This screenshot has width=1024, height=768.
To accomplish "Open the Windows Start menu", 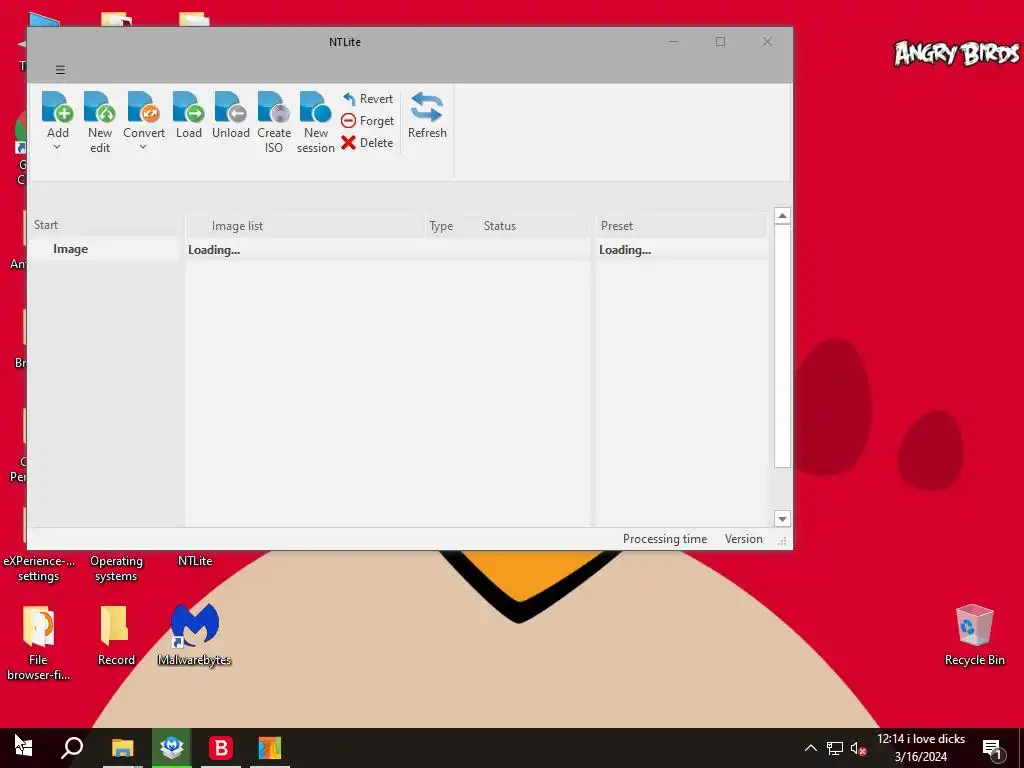I will [24, 748].
